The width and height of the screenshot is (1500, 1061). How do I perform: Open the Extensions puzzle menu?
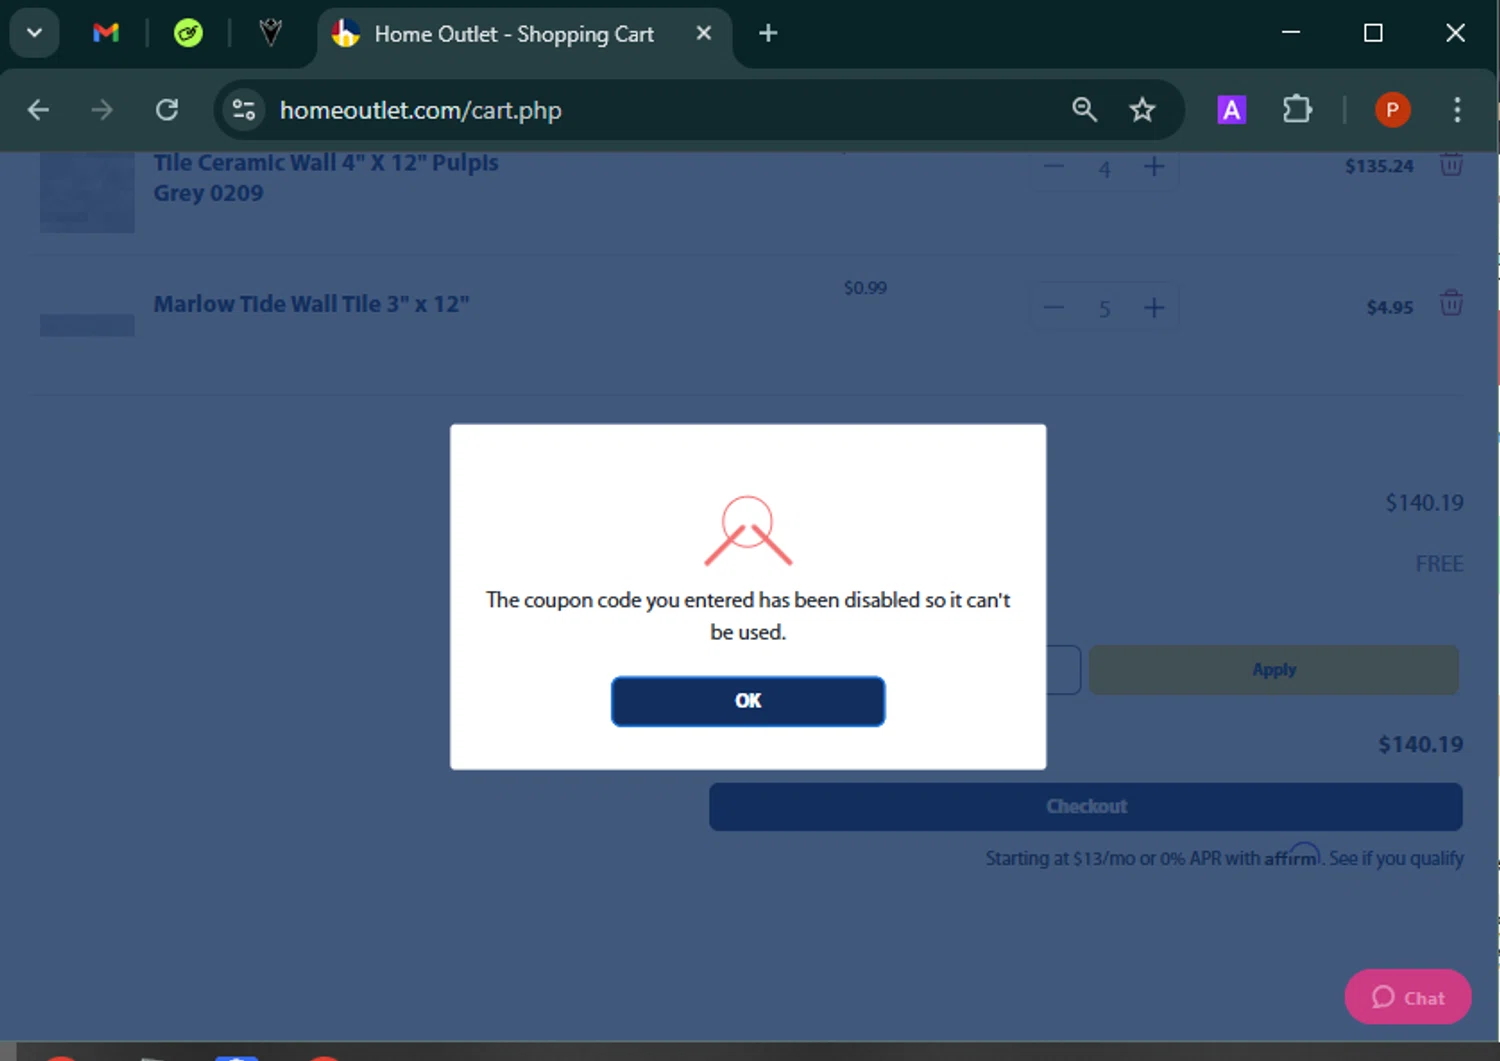1297,109
